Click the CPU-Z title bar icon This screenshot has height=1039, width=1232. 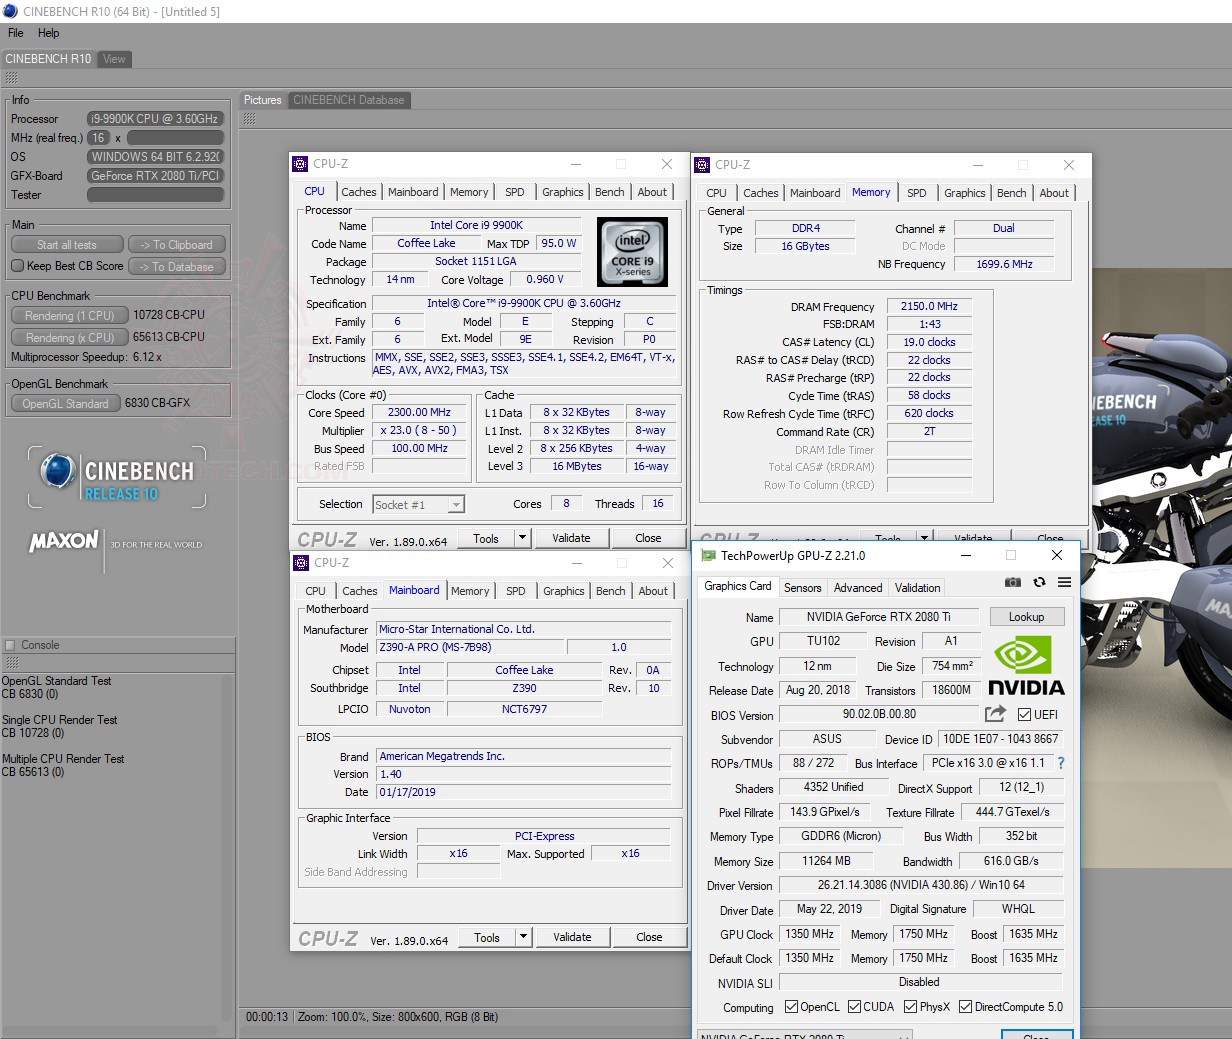click(298, 163)
